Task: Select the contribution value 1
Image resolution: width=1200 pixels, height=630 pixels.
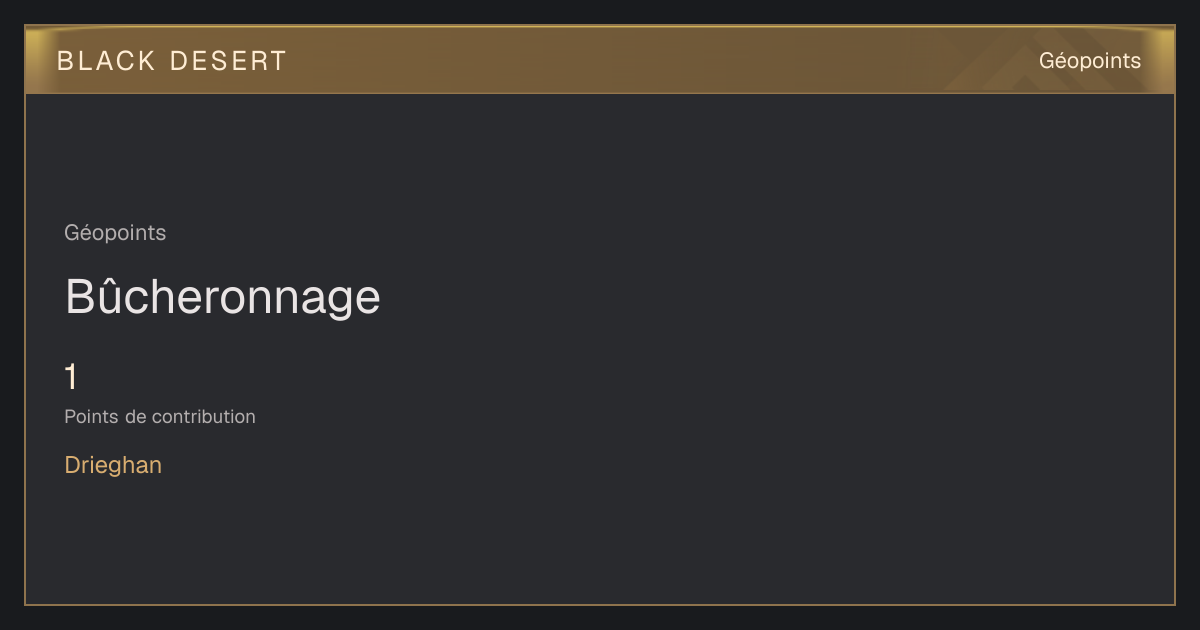Action: [71, 378]
